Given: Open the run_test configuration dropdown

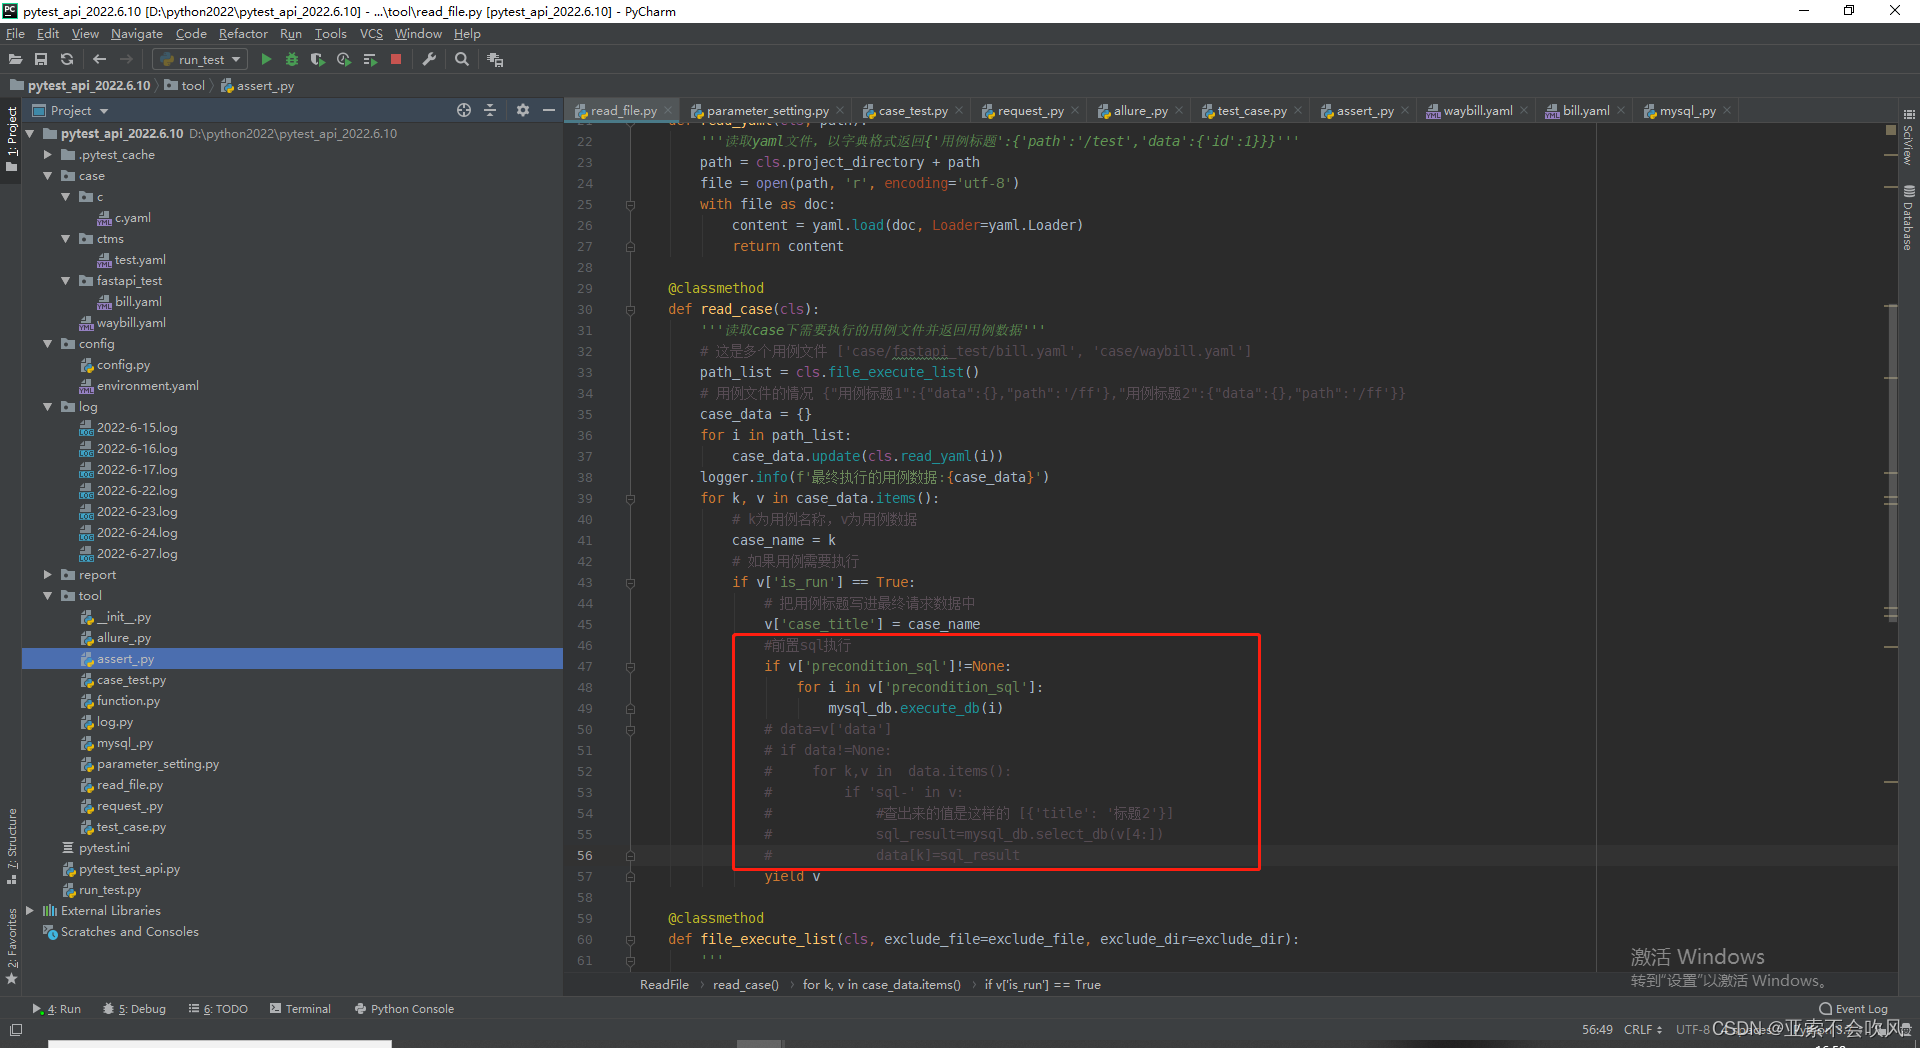Looking at the screenshot, I should (200, 60).
